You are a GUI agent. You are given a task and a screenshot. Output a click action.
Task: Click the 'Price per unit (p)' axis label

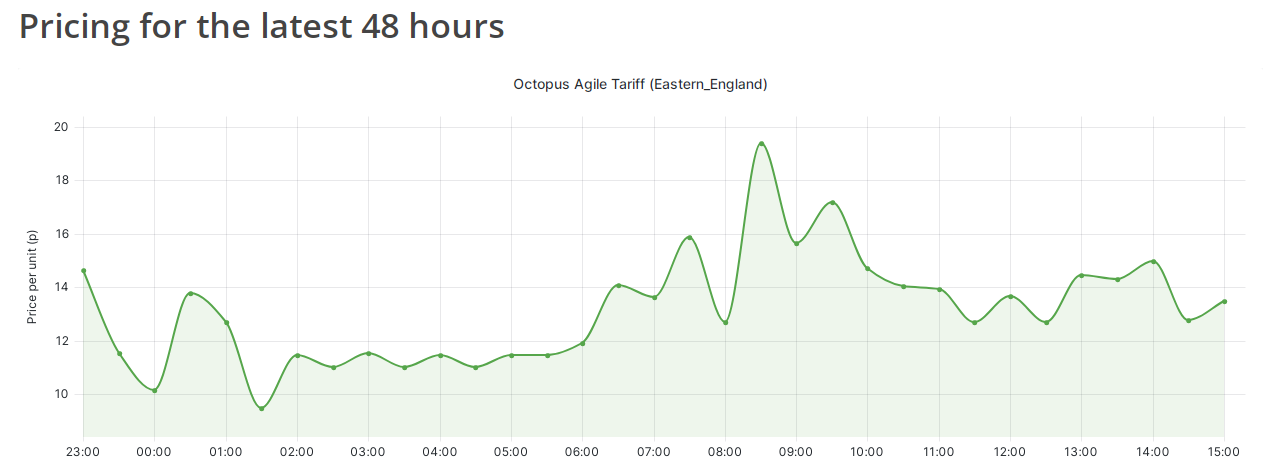(32, 276)
